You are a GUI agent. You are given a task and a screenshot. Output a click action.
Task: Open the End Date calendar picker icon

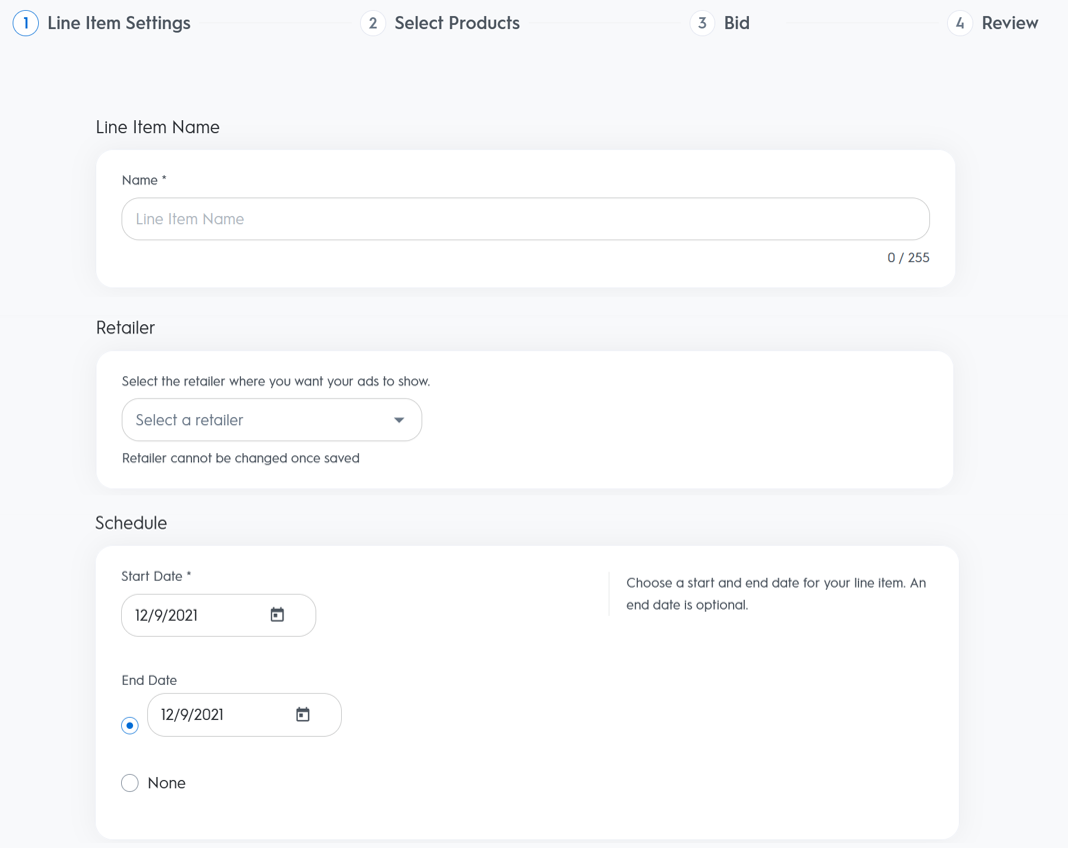click(303, 714)
